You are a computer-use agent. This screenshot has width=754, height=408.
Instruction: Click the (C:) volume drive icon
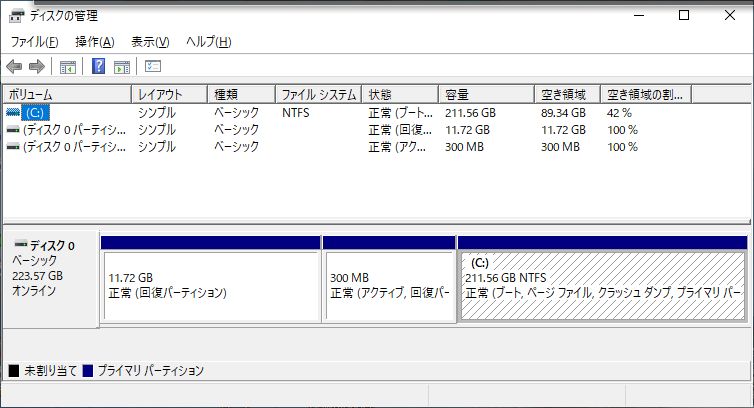click(13, 113)
